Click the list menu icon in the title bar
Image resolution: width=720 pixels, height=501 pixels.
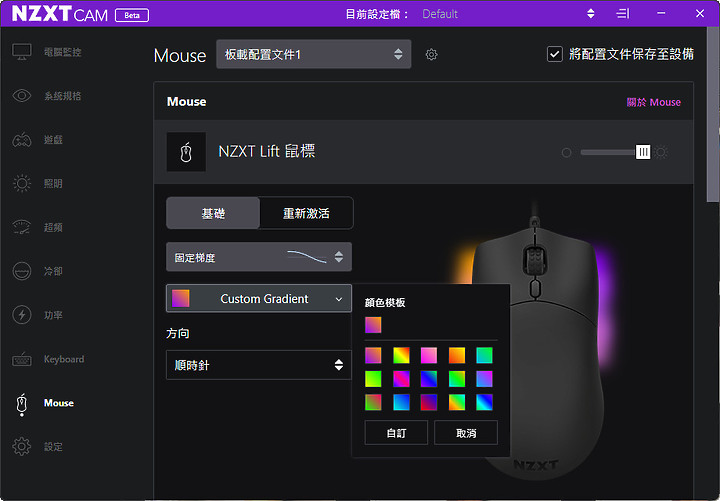coord(623,14)
